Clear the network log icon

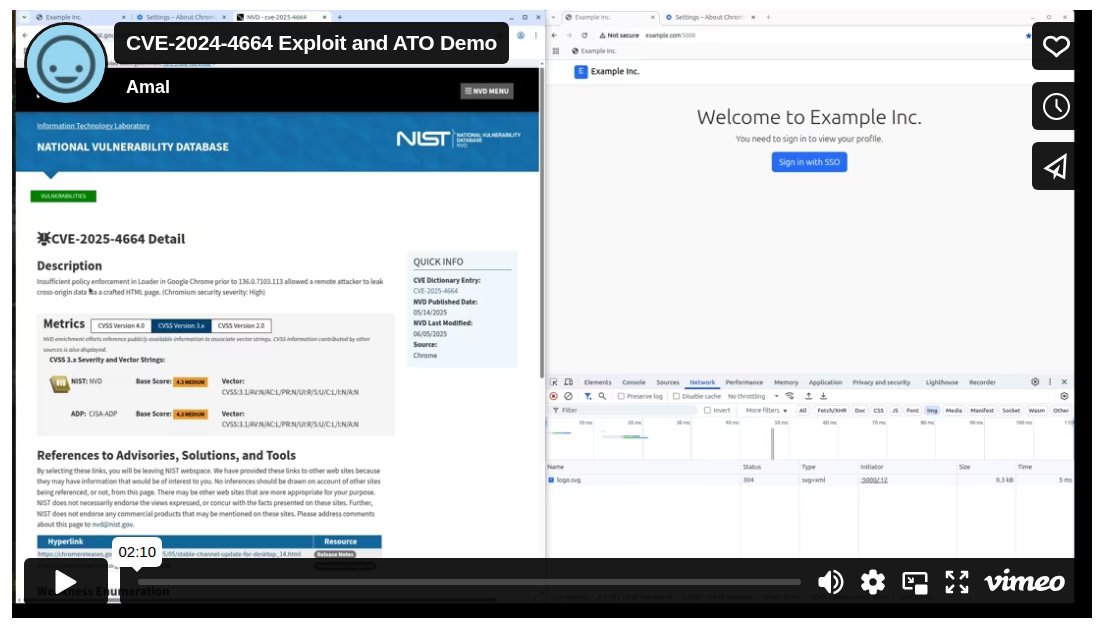(x=568, y=396)
